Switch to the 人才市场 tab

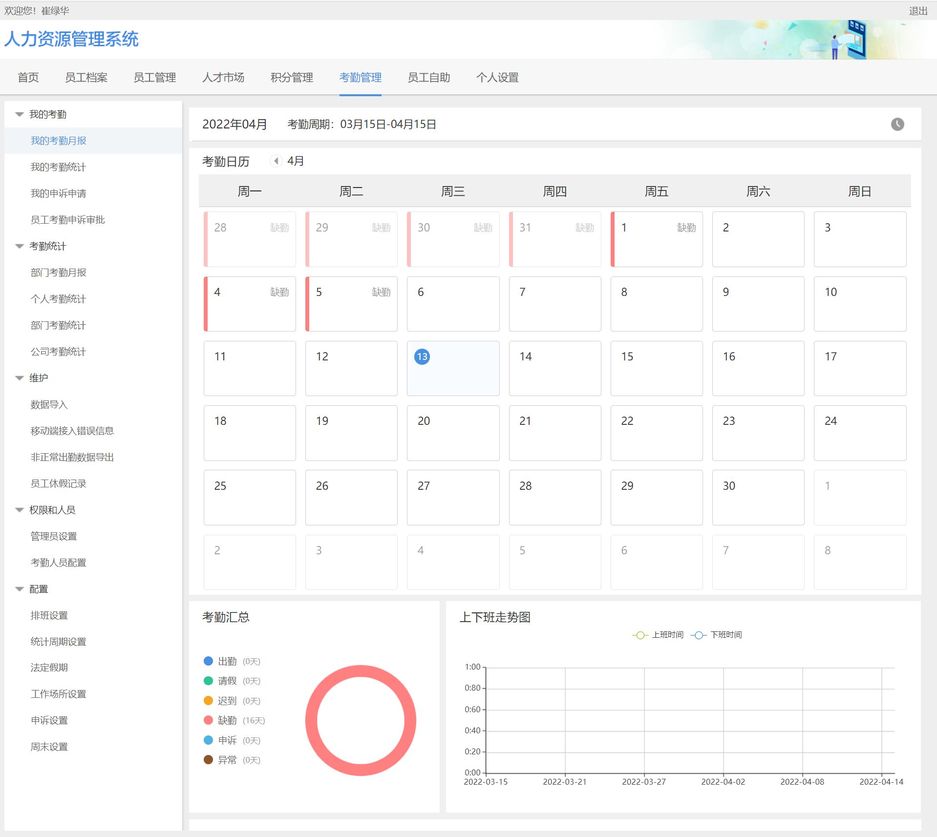click(222, 78)
